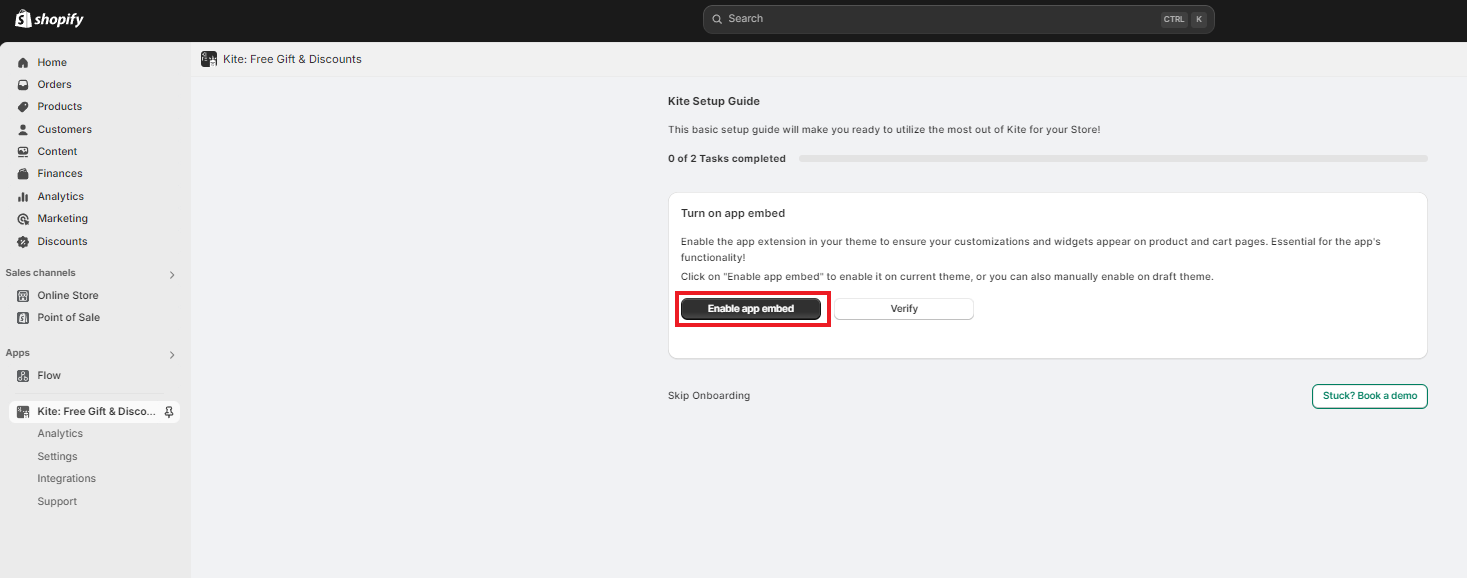
Task: Focus the top Search field
Action: (x=940, y=19)
